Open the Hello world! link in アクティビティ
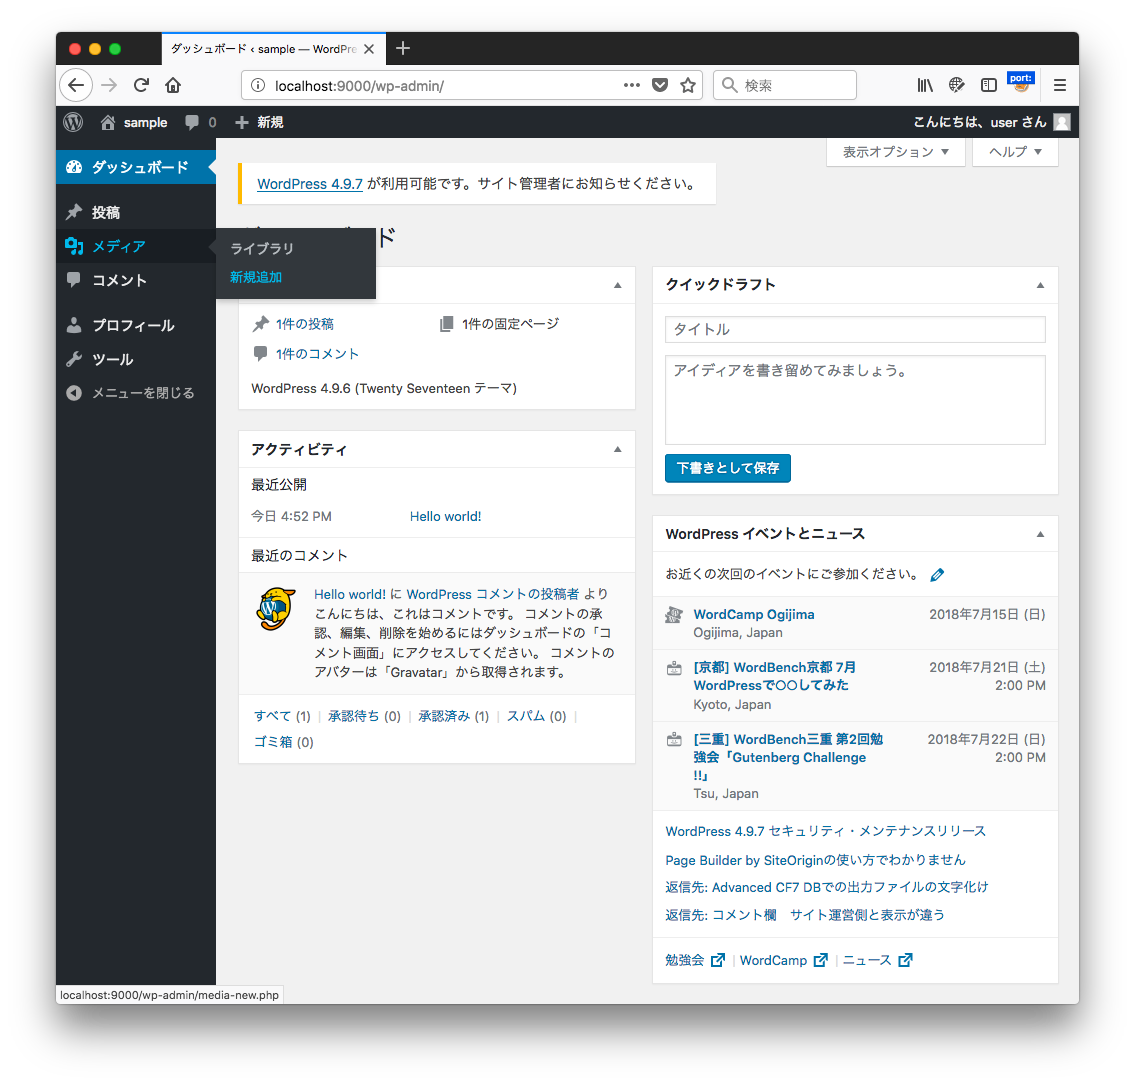The height and width of the screenshot is (1084, 1135). (x=445, y=516)
